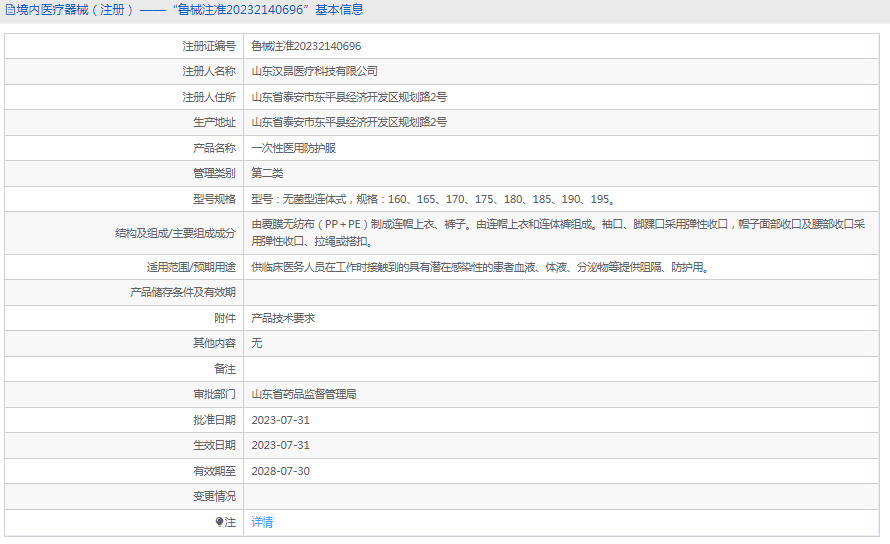The image size is (890, 544).
Task: Click the 其他内容 label
Action: pyautogui.click(x=214, y=343)
